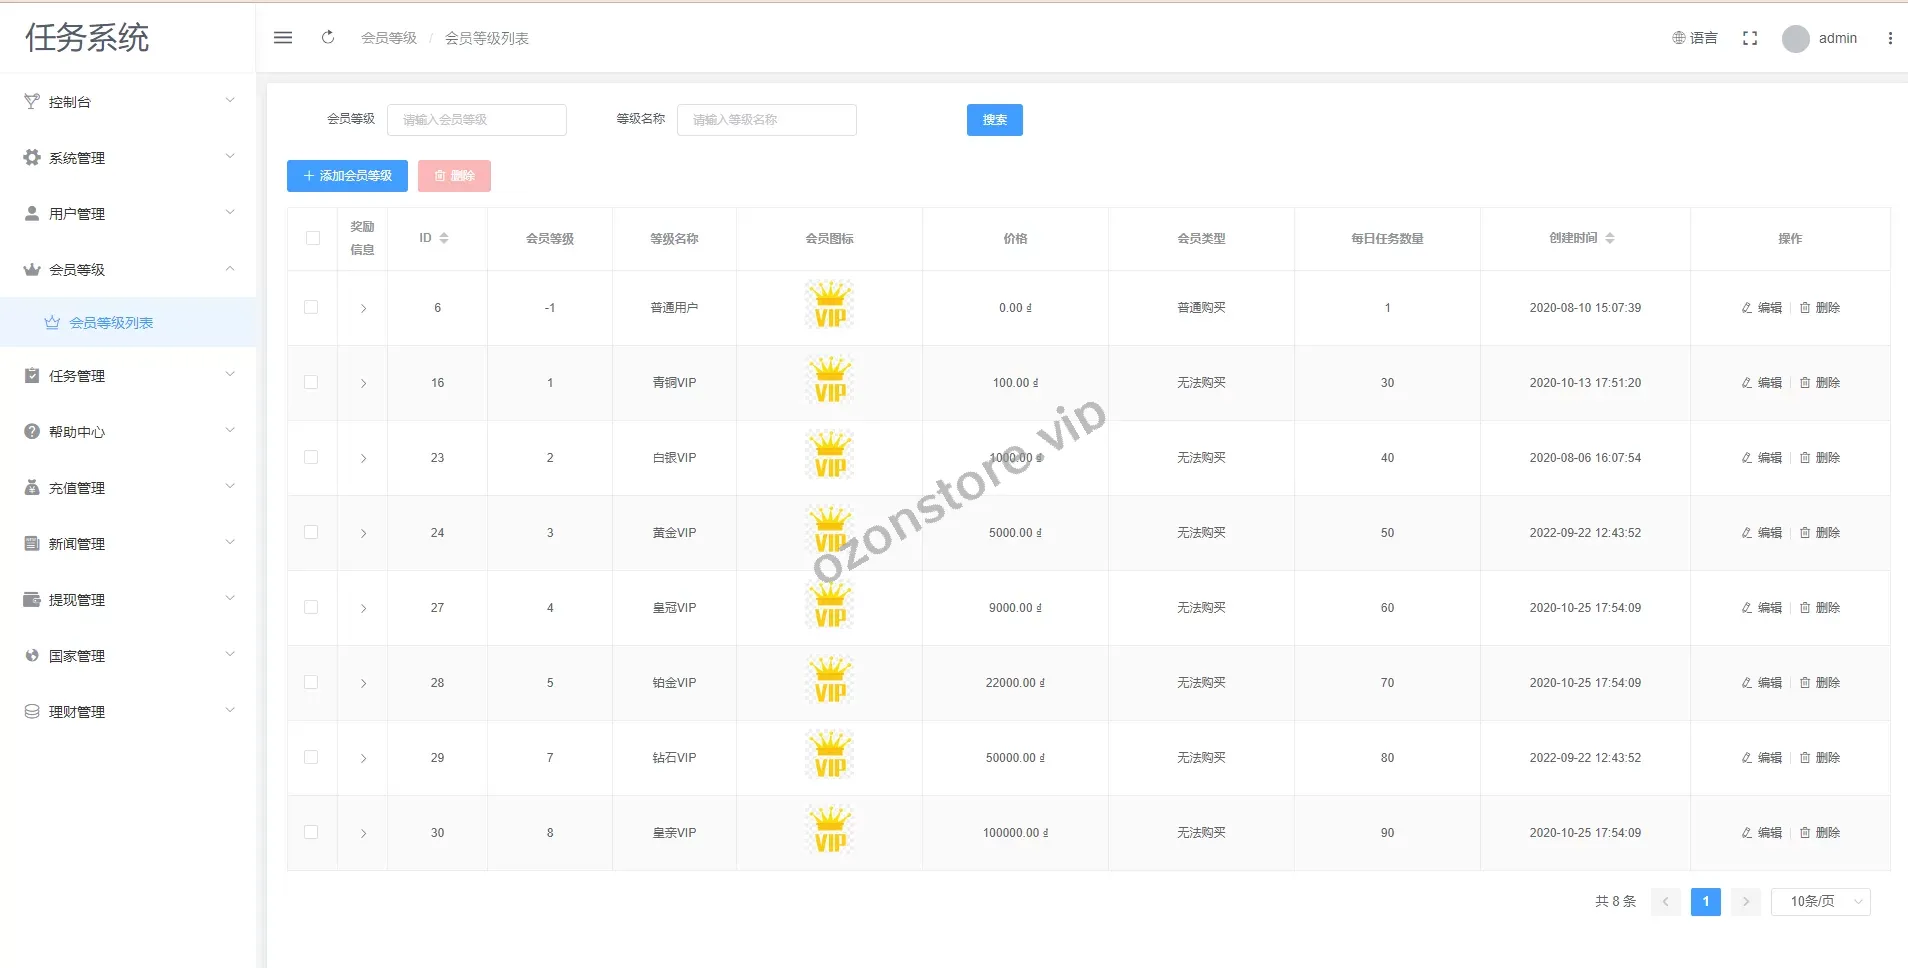Check the box for 普通用户 row
This screenshot has height=968, width=1908.
coord(311,308)
